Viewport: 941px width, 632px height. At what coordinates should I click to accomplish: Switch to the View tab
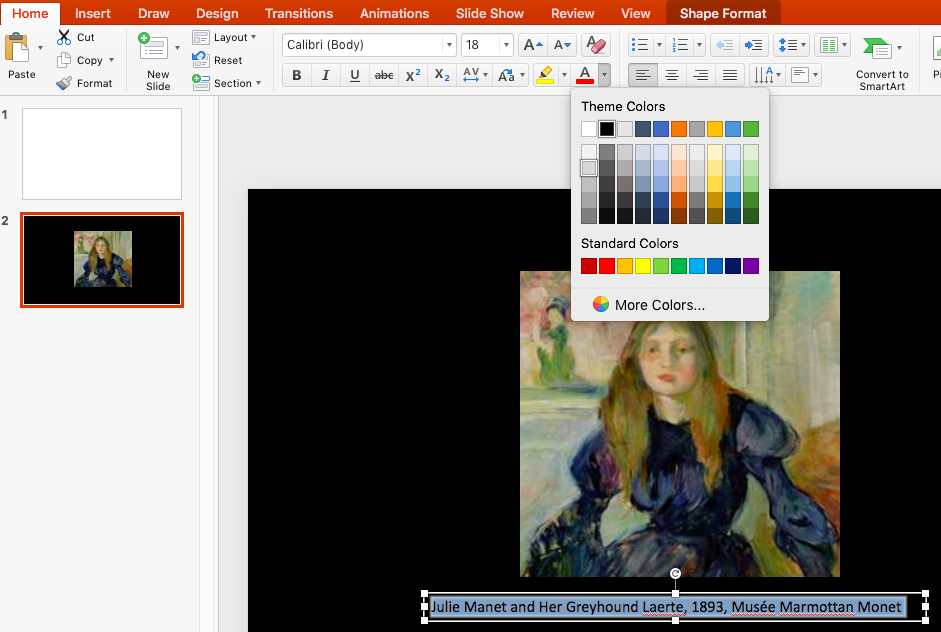tap(636, 13)
